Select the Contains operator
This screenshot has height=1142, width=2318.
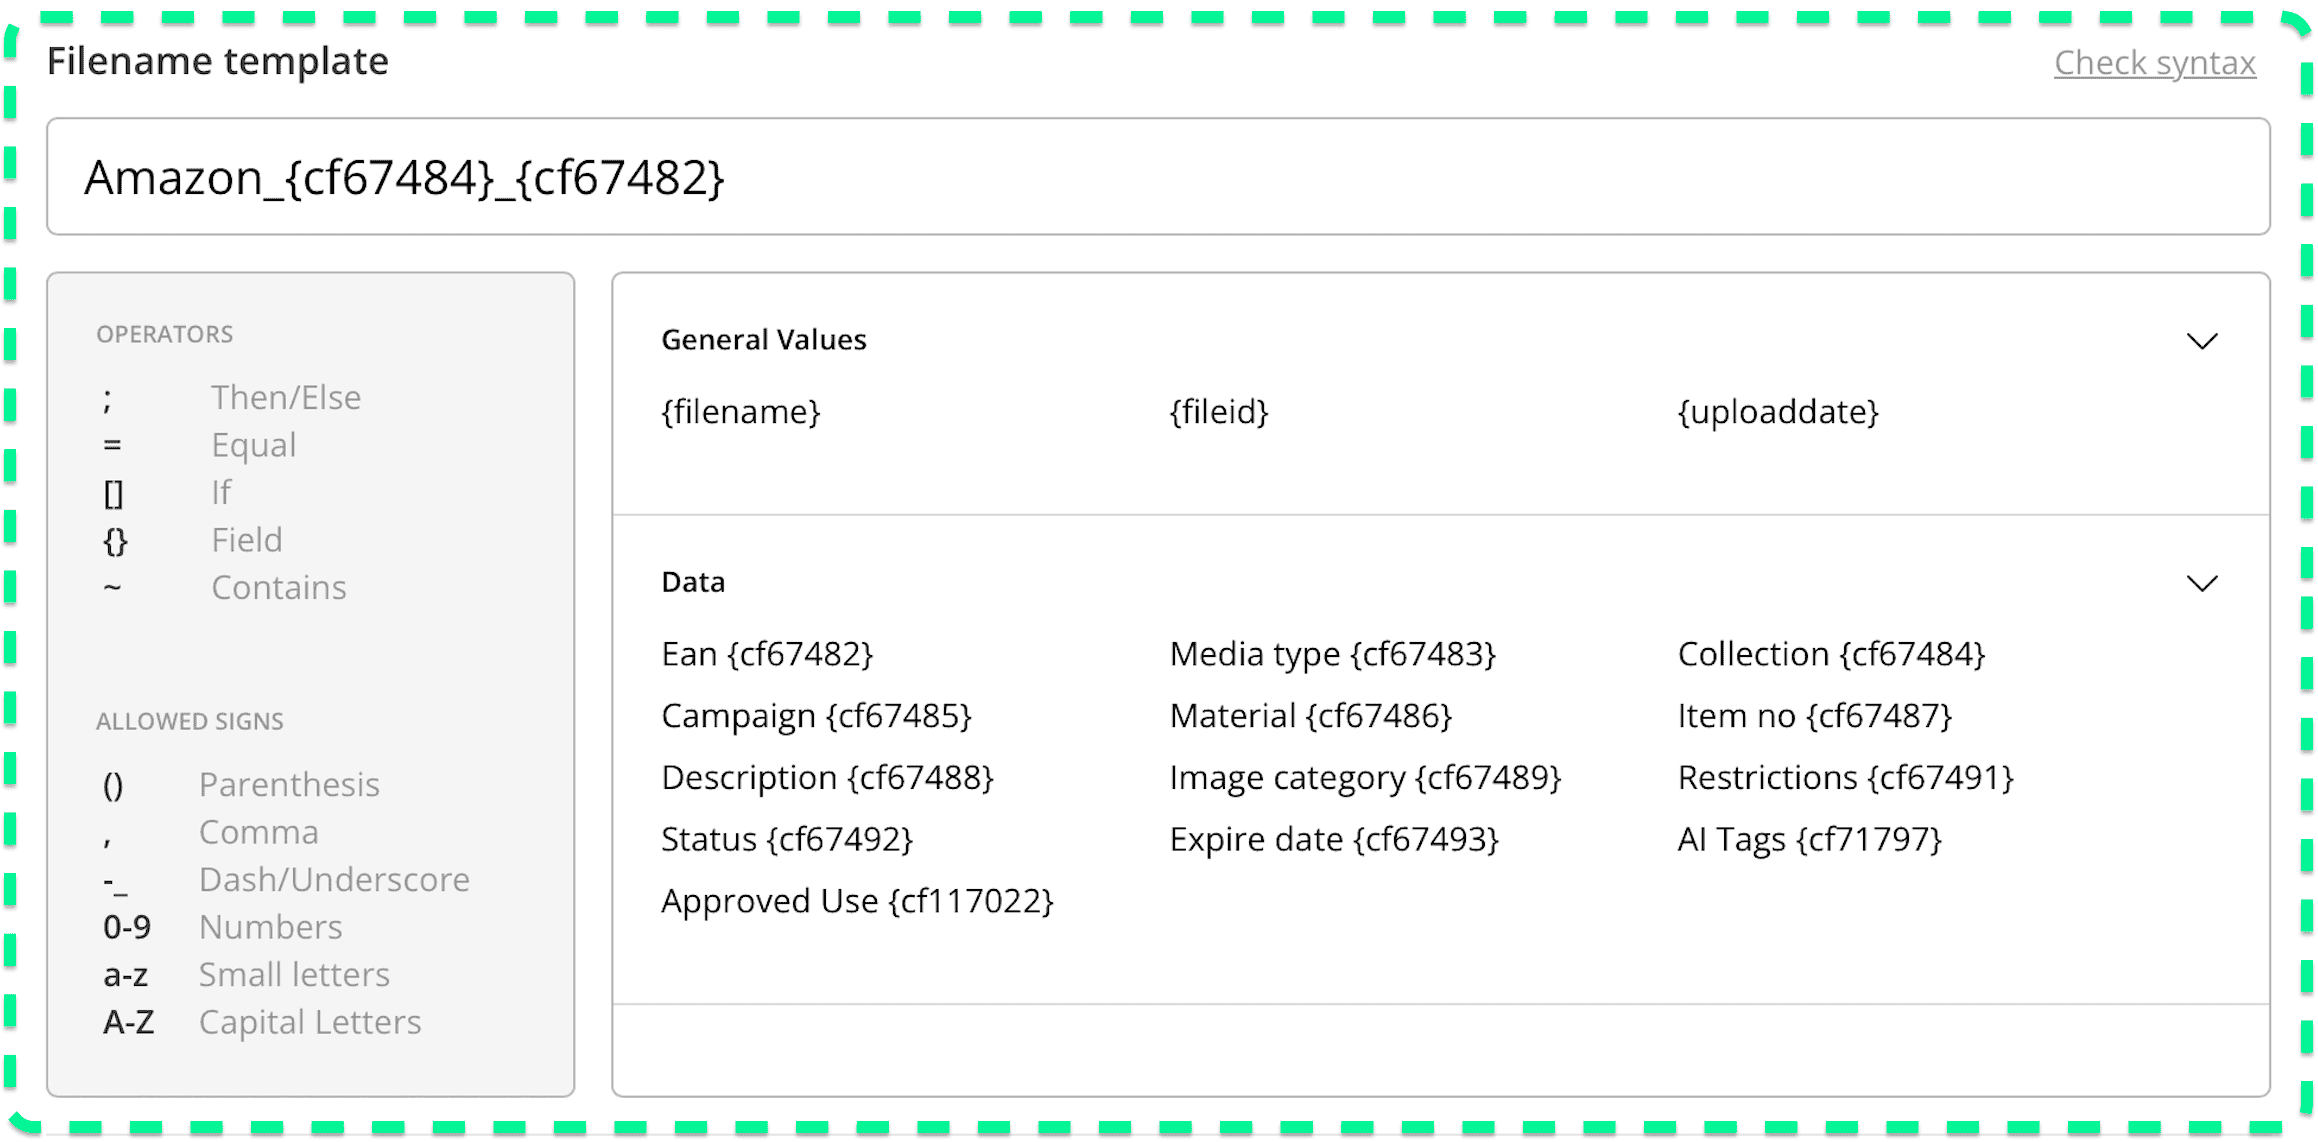click(x=279, y=588)
